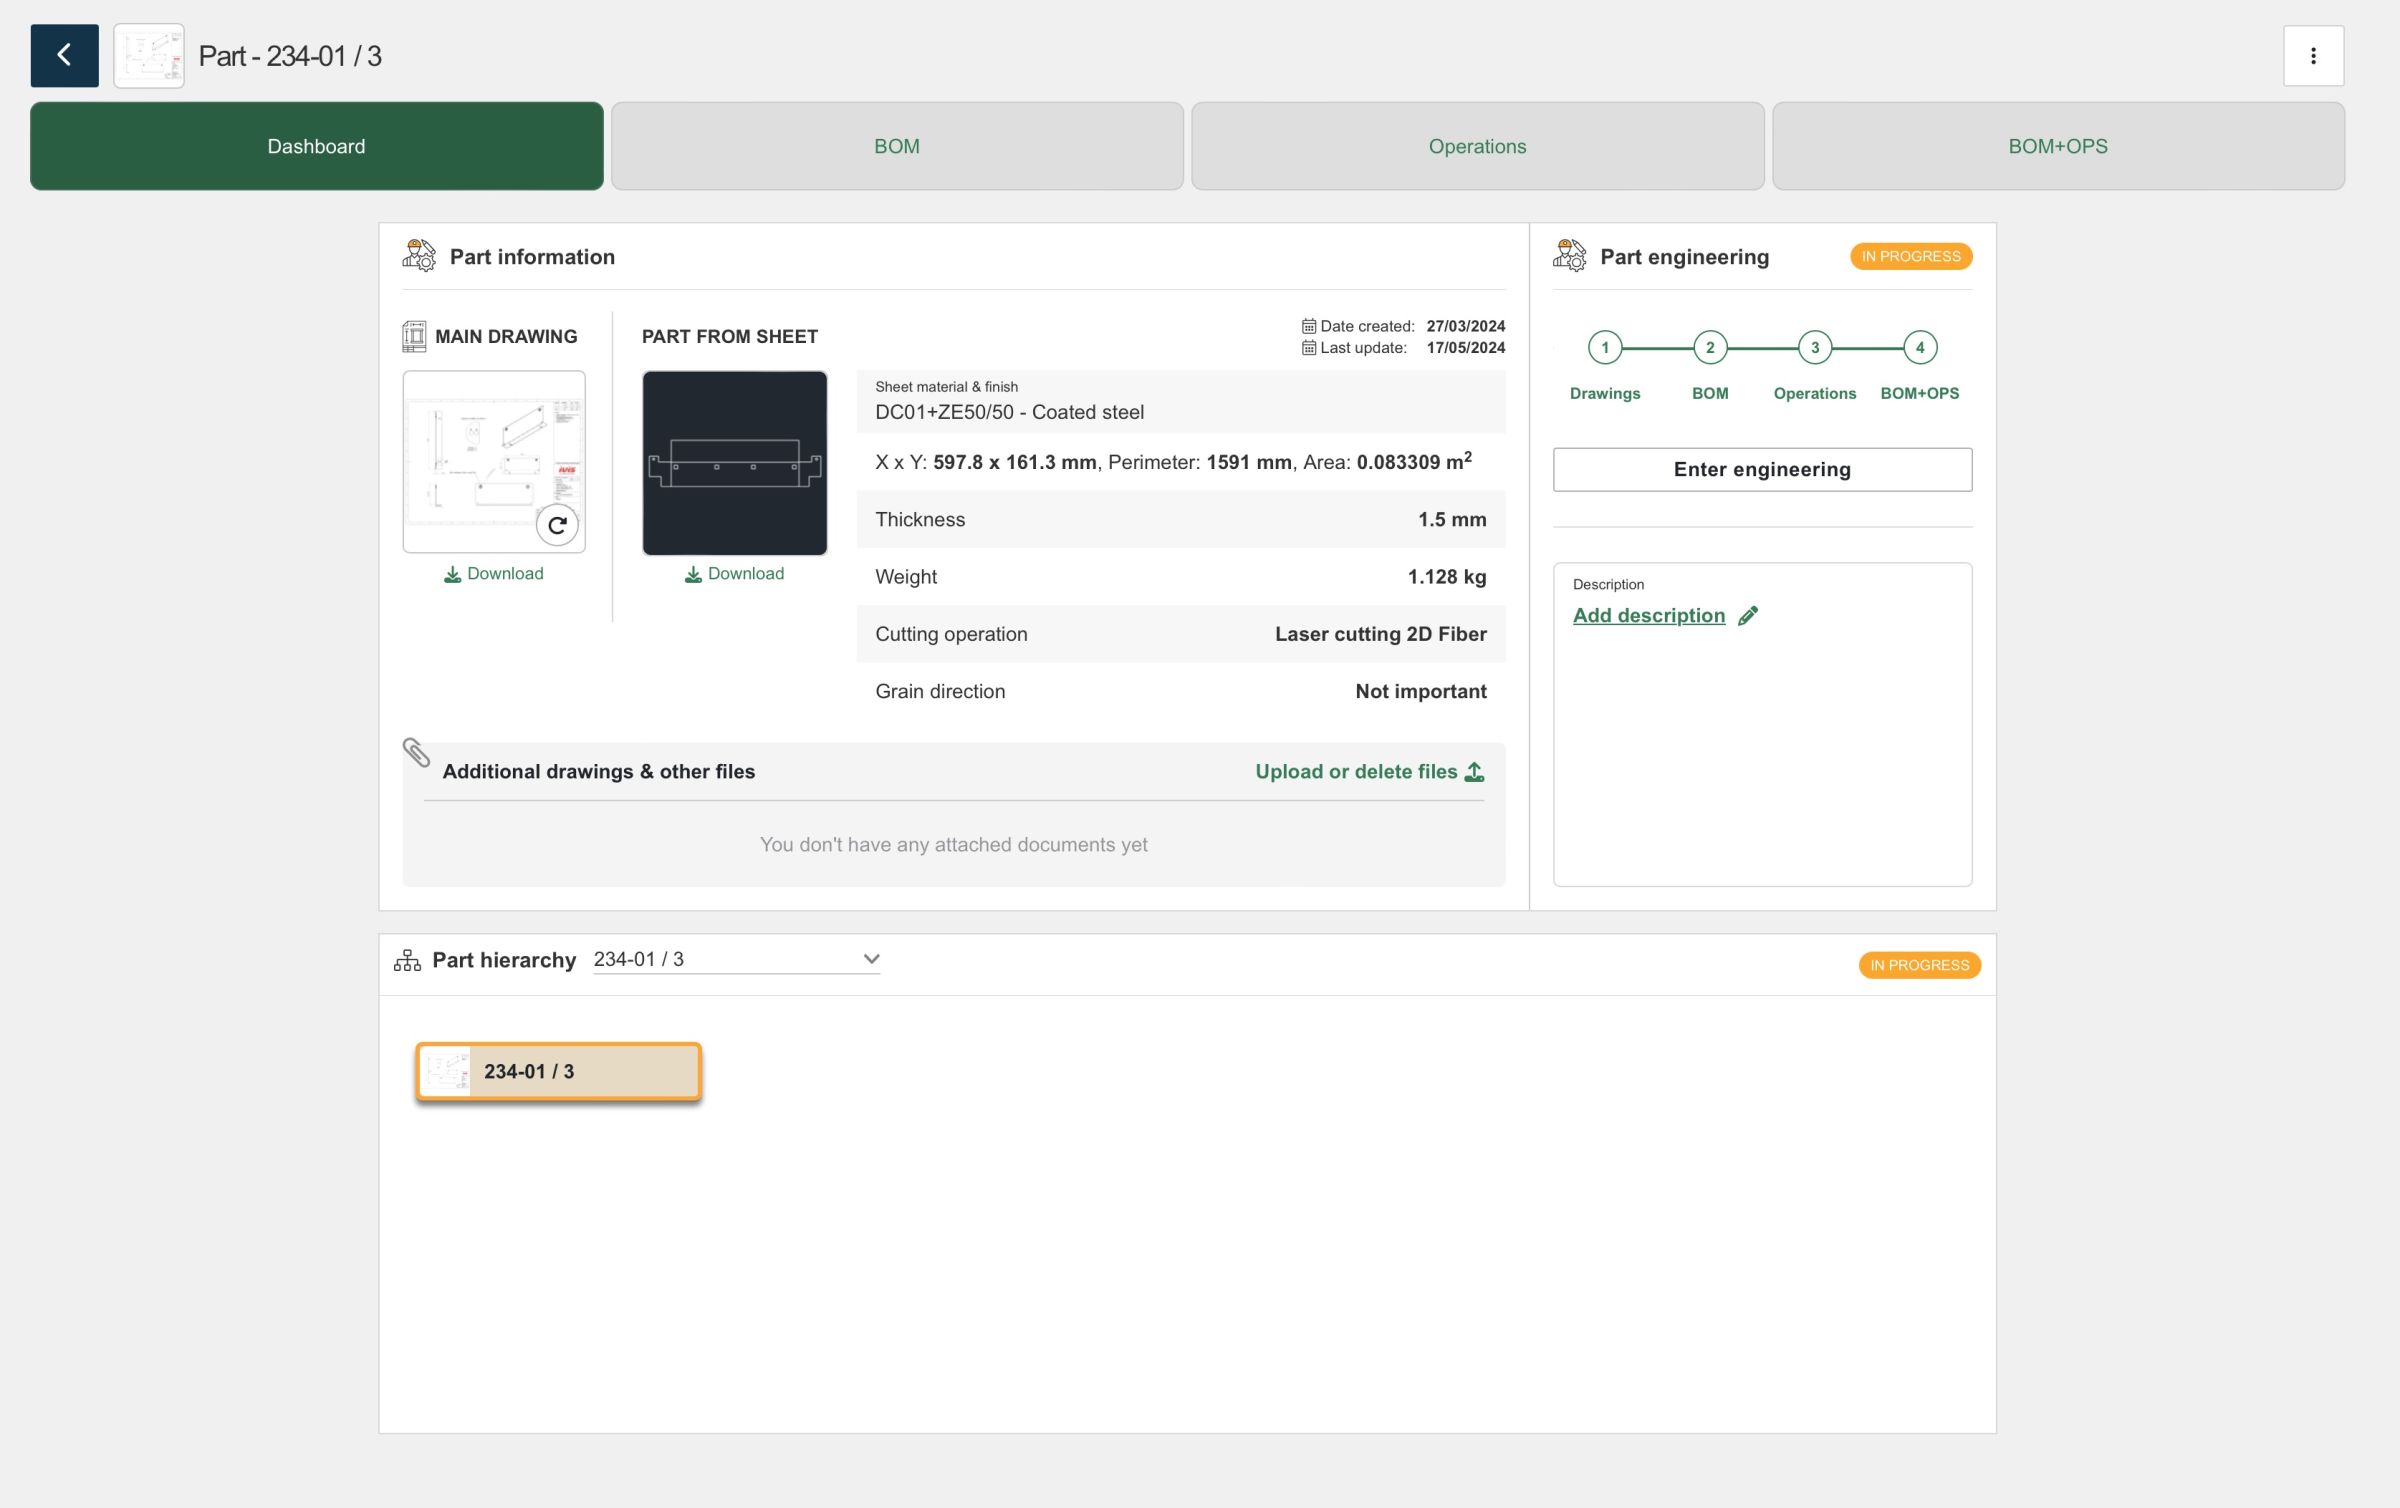Select the 234-01 / 3 hierarchy node
The image size is (2400, 1508).
558,1071
